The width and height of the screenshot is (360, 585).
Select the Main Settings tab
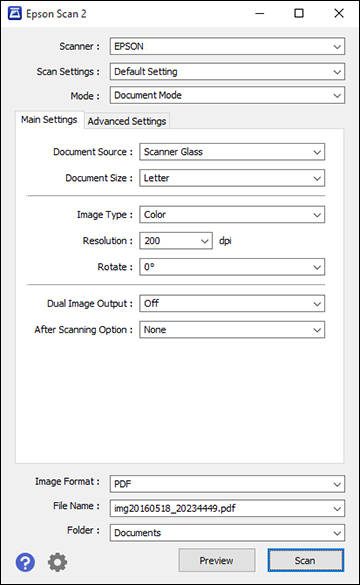click(49, 120)
